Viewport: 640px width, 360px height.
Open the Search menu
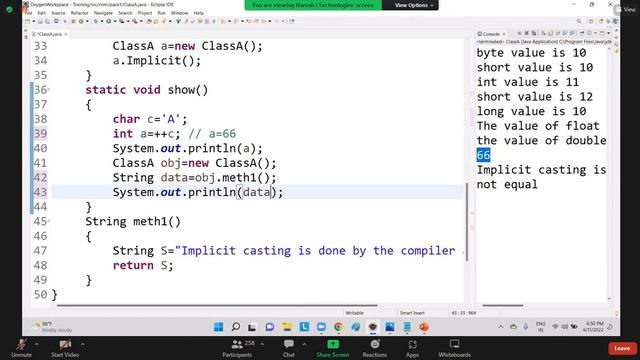click(x=125, y=13)
